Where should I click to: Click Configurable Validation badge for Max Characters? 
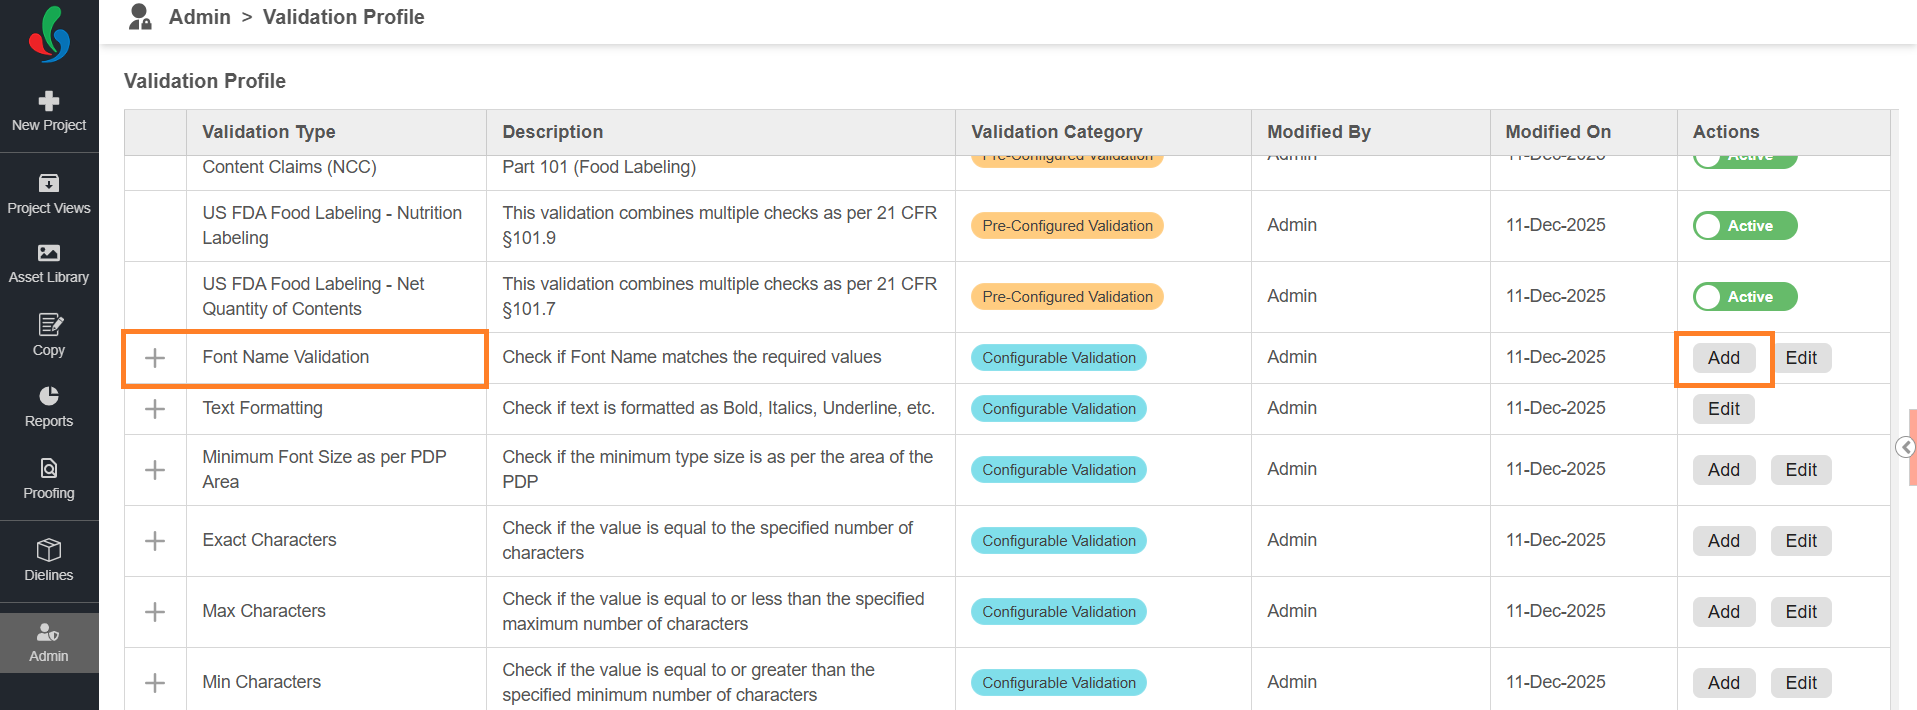coord(1059,612)
